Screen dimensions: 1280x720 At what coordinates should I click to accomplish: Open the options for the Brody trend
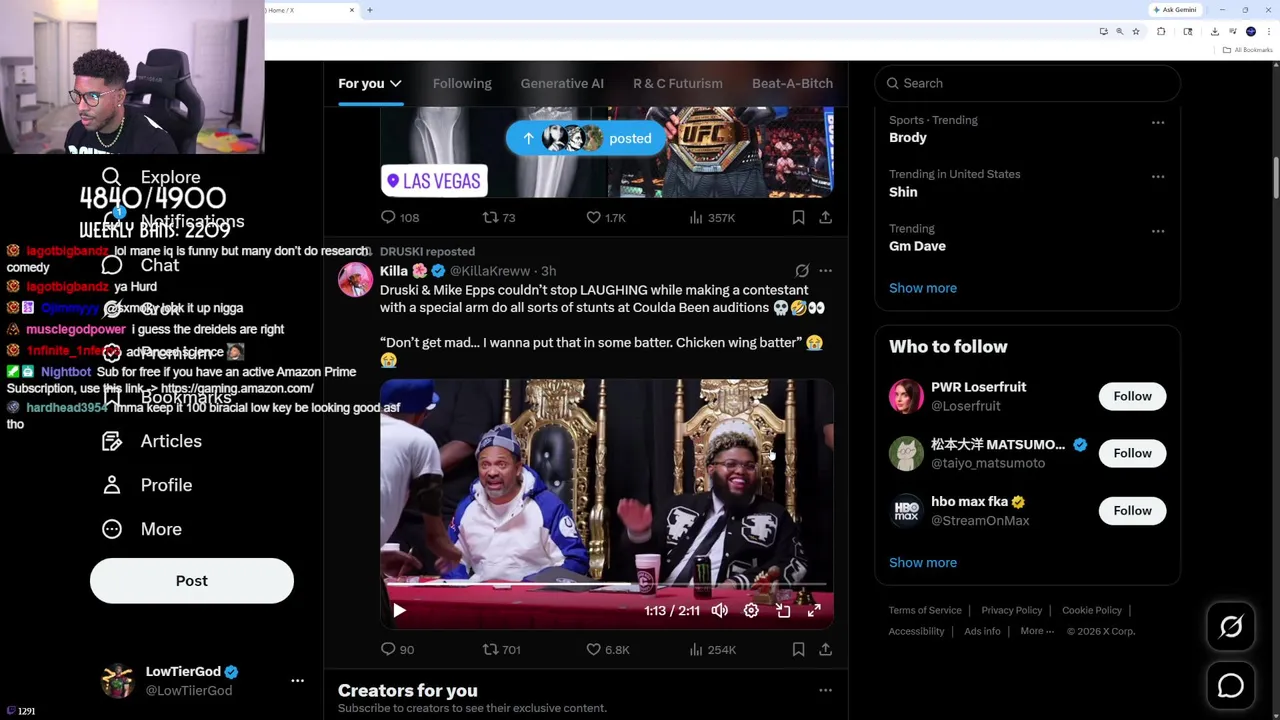click(1157, 123)
